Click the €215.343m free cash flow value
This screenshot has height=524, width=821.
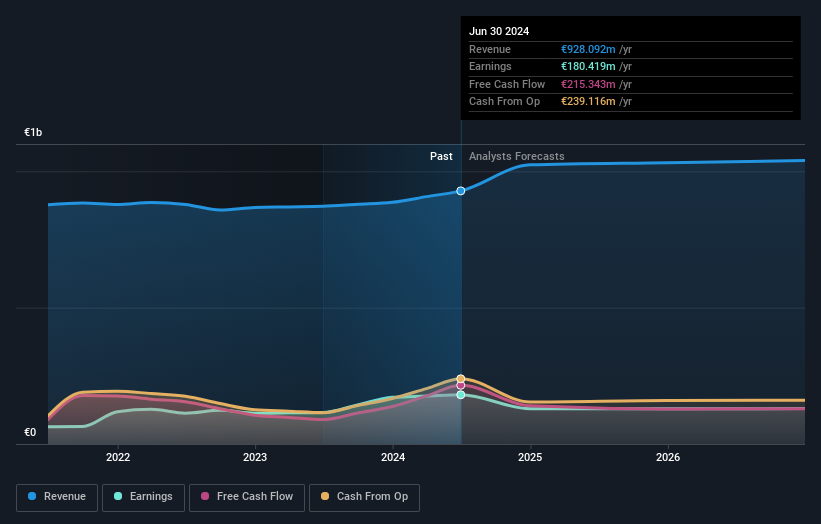point(588,84)
